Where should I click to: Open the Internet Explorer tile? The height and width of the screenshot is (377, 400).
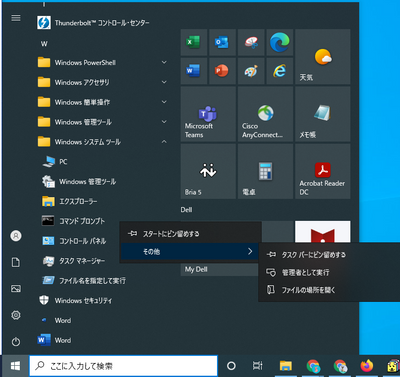point(280,71)
